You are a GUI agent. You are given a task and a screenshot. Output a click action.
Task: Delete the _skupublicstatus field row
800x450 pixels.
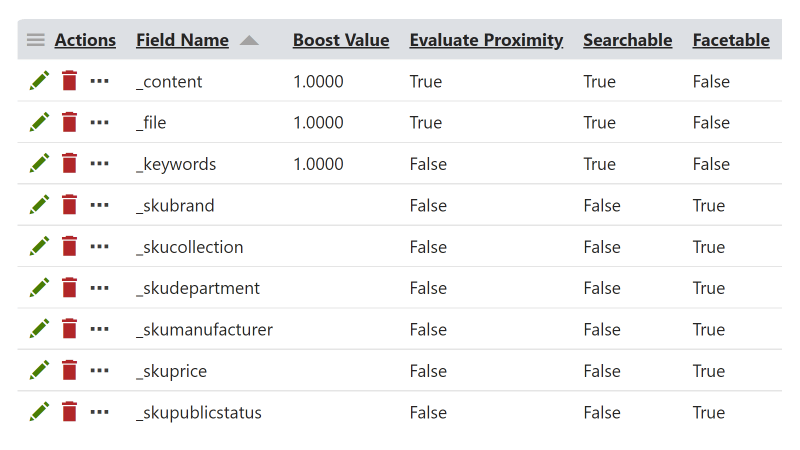tap(69, 412)
